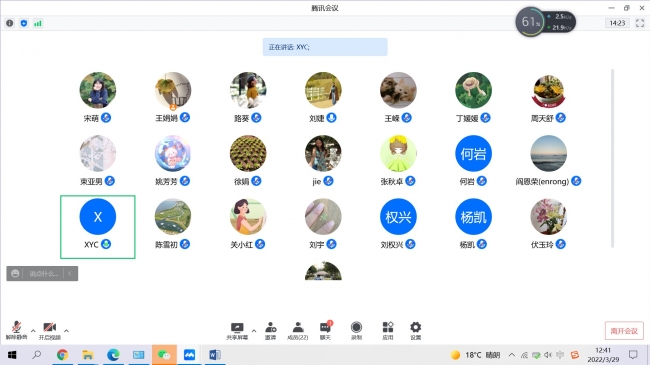Open the share screen tool

click(x=237, y=331)
